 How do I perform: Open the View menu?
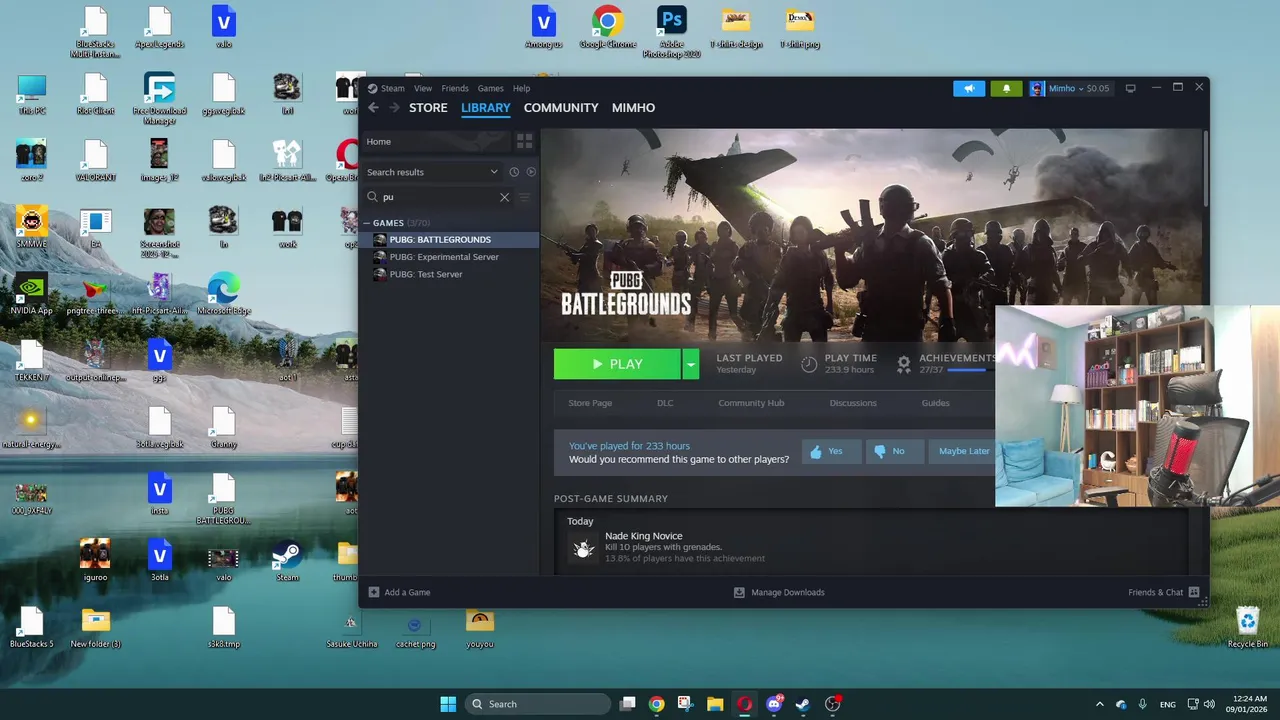point(423,88)
